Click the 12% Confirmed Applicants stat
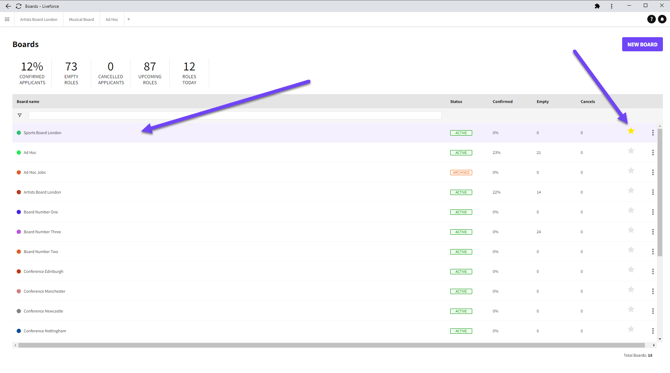 point(32,73)
